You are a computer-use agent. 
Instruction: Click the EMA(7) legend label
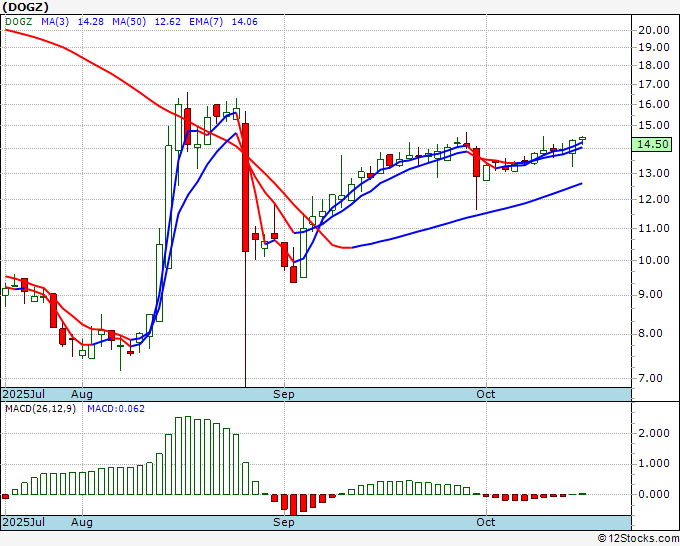[x=206, y=22]
